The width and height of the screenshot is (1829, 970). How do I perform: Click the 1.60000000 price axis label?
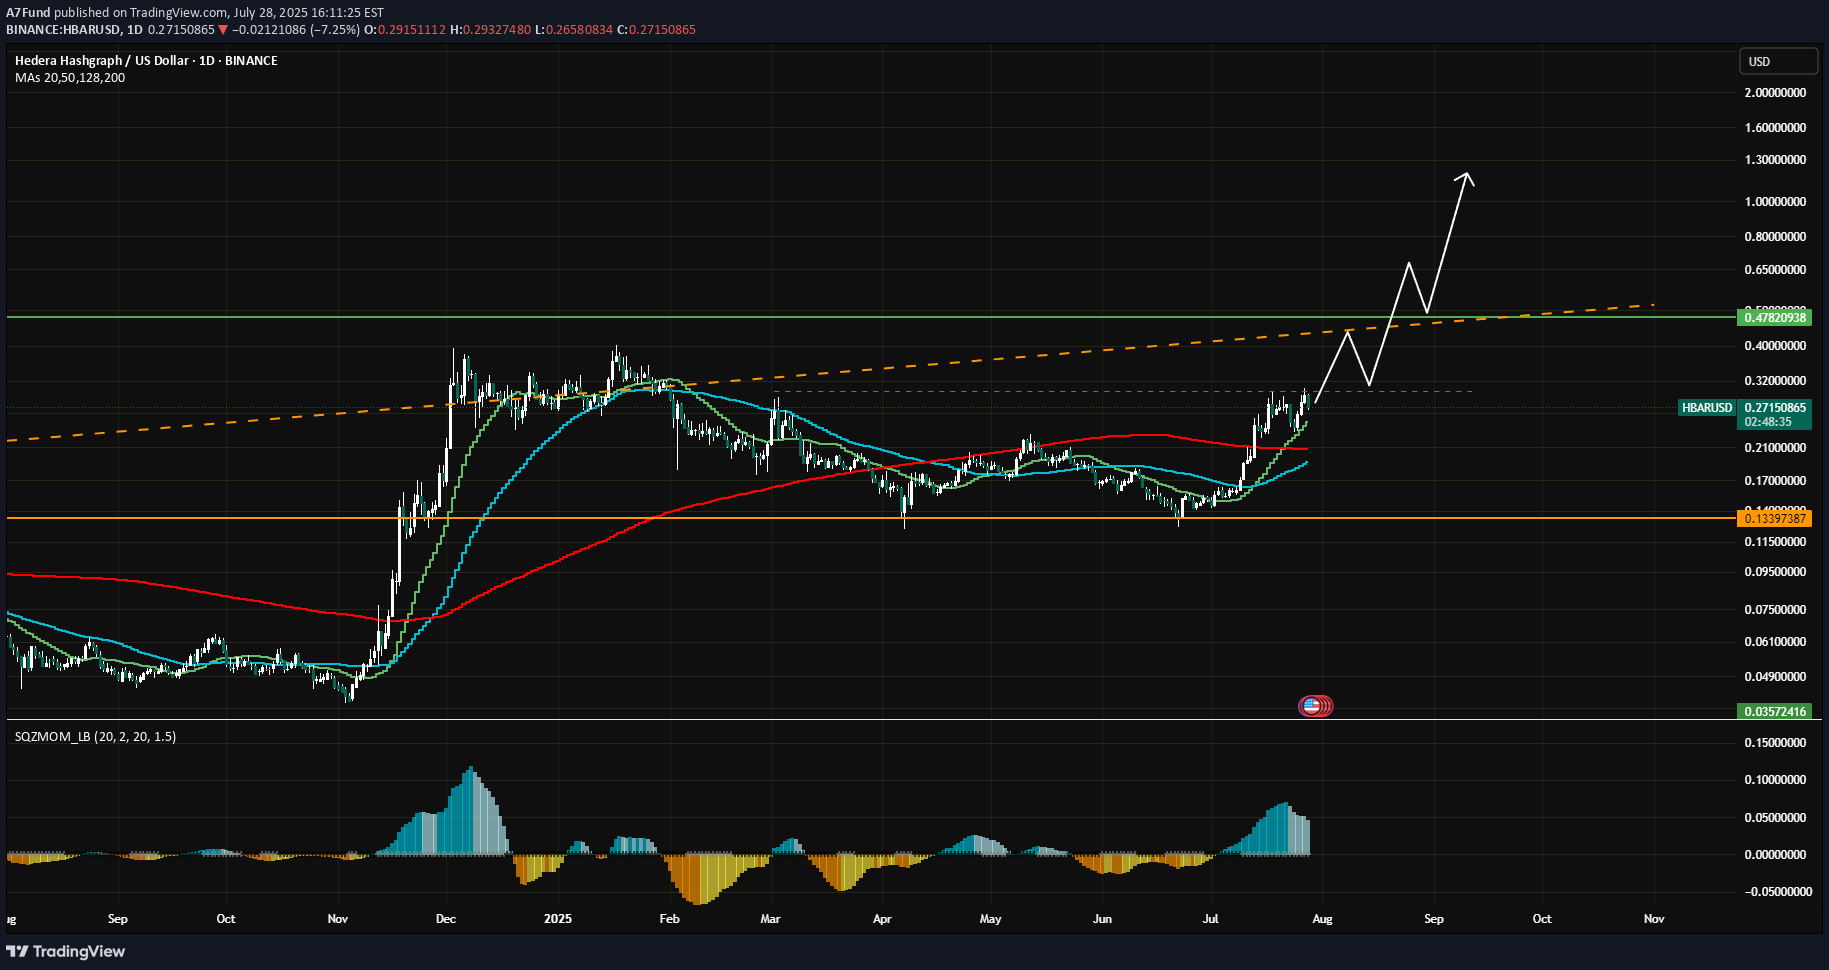[1775, 127]
